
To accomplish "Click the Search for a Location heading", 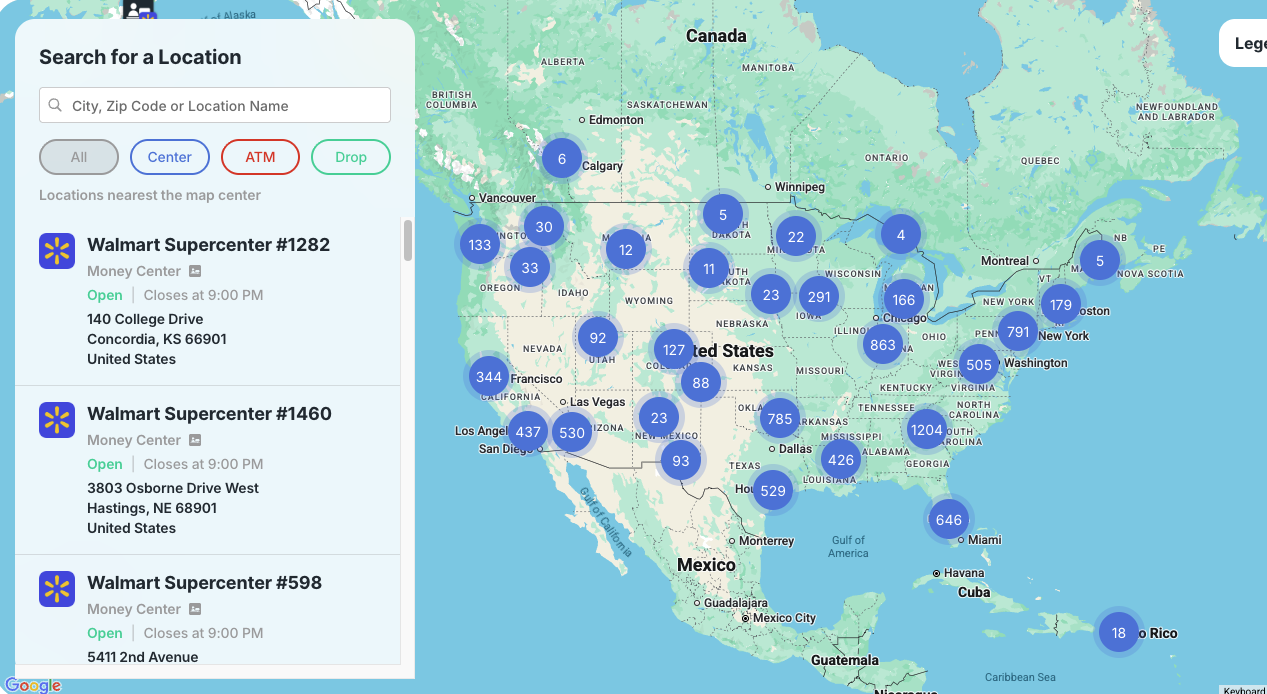I will [140, 57].
